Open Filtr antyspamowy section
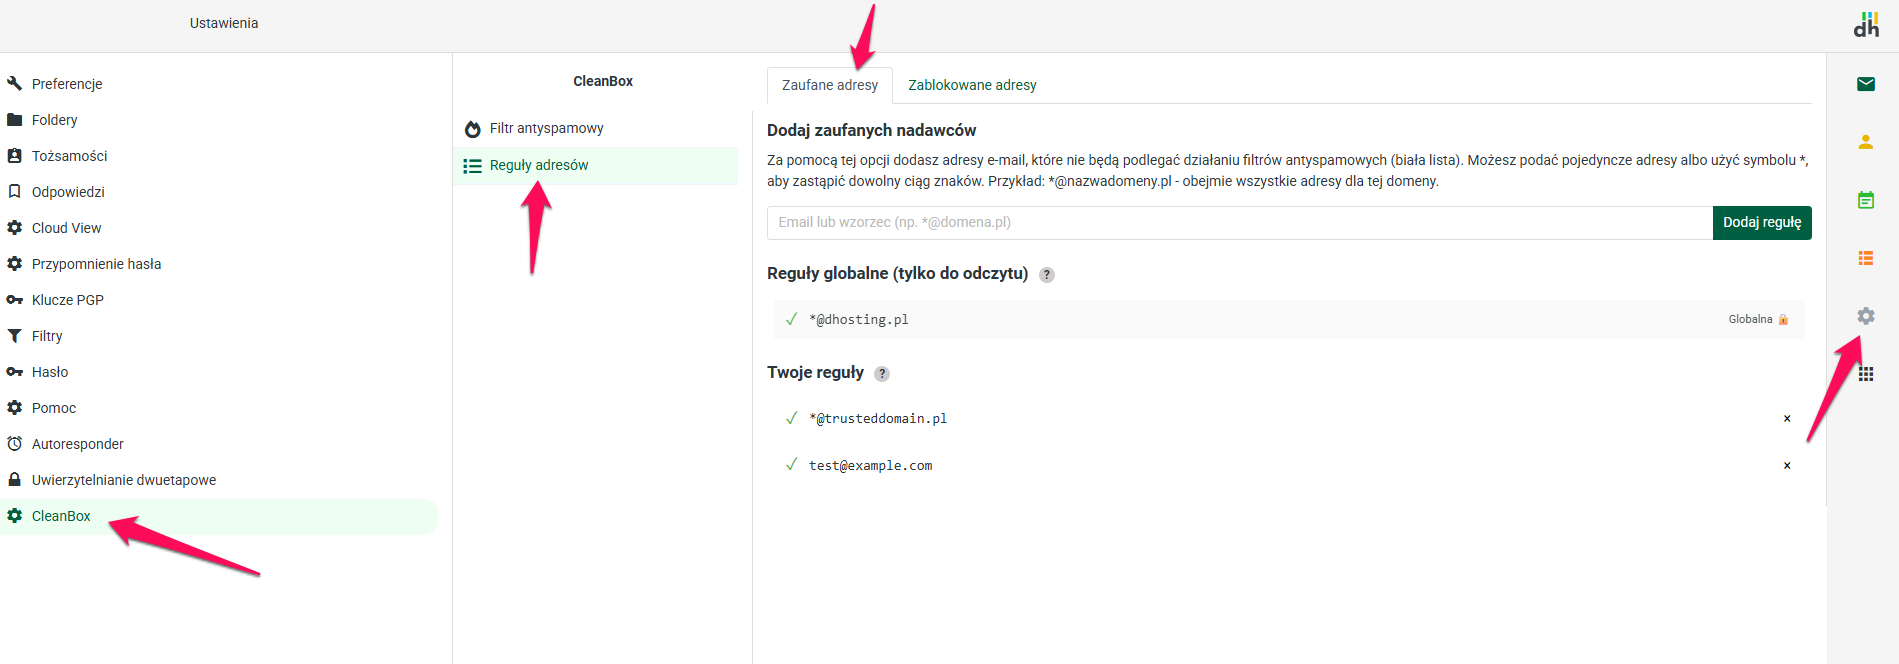 546,129
